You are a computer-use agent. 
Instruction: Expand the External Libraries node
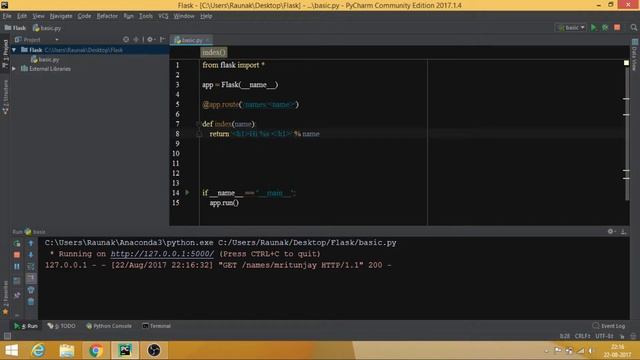[x=14, y=69]
